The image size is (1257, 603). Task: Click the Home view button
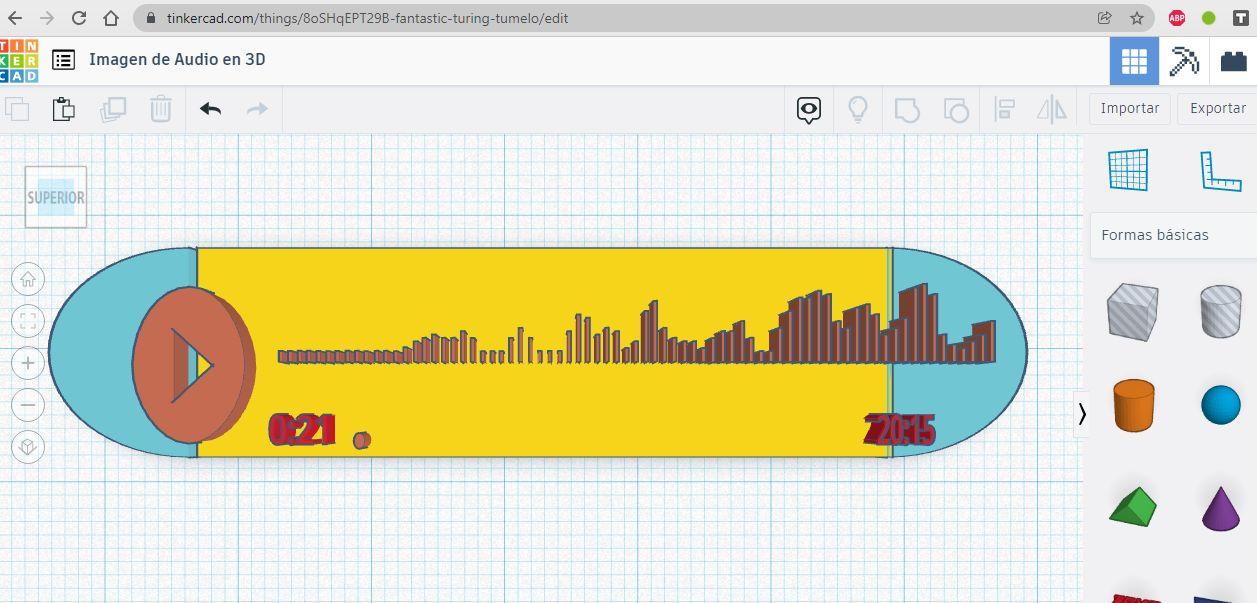pos(28,279)
